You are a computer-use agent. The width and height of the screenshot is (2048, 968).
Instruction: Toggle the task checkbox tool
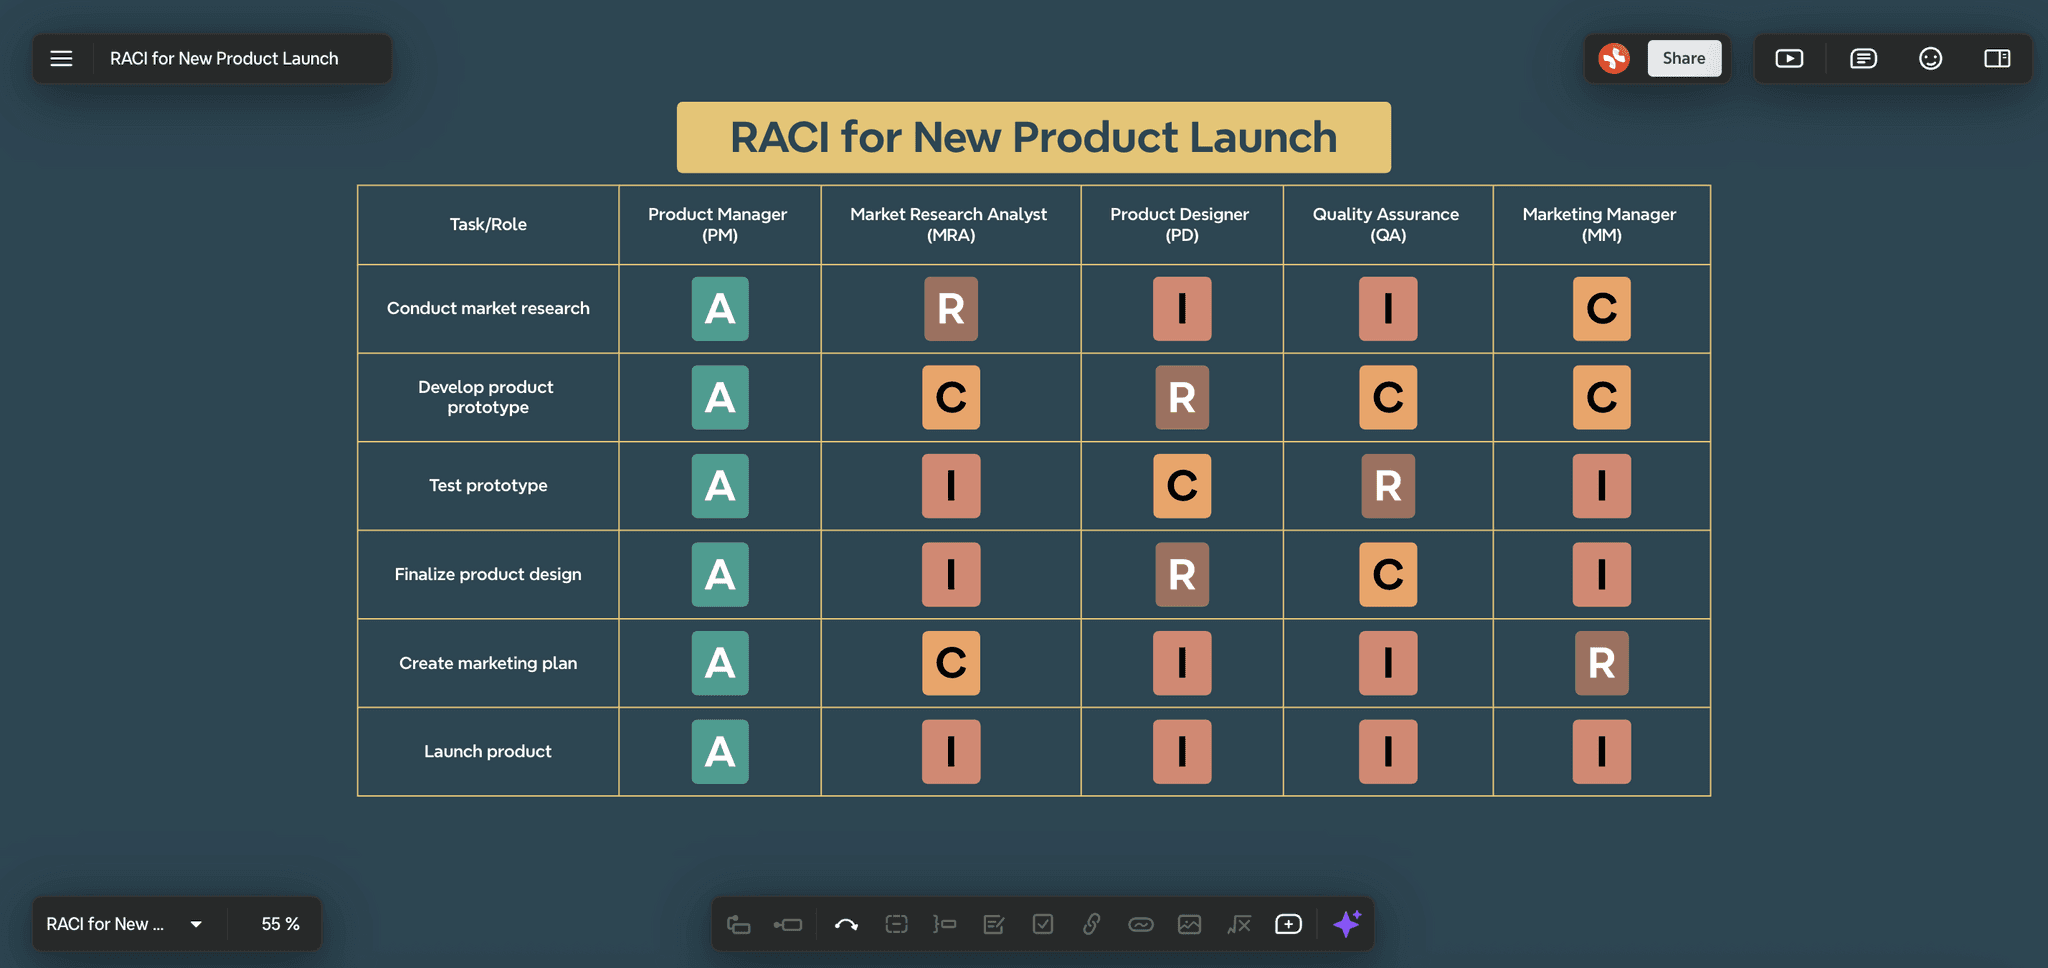tap(1042, 924)
